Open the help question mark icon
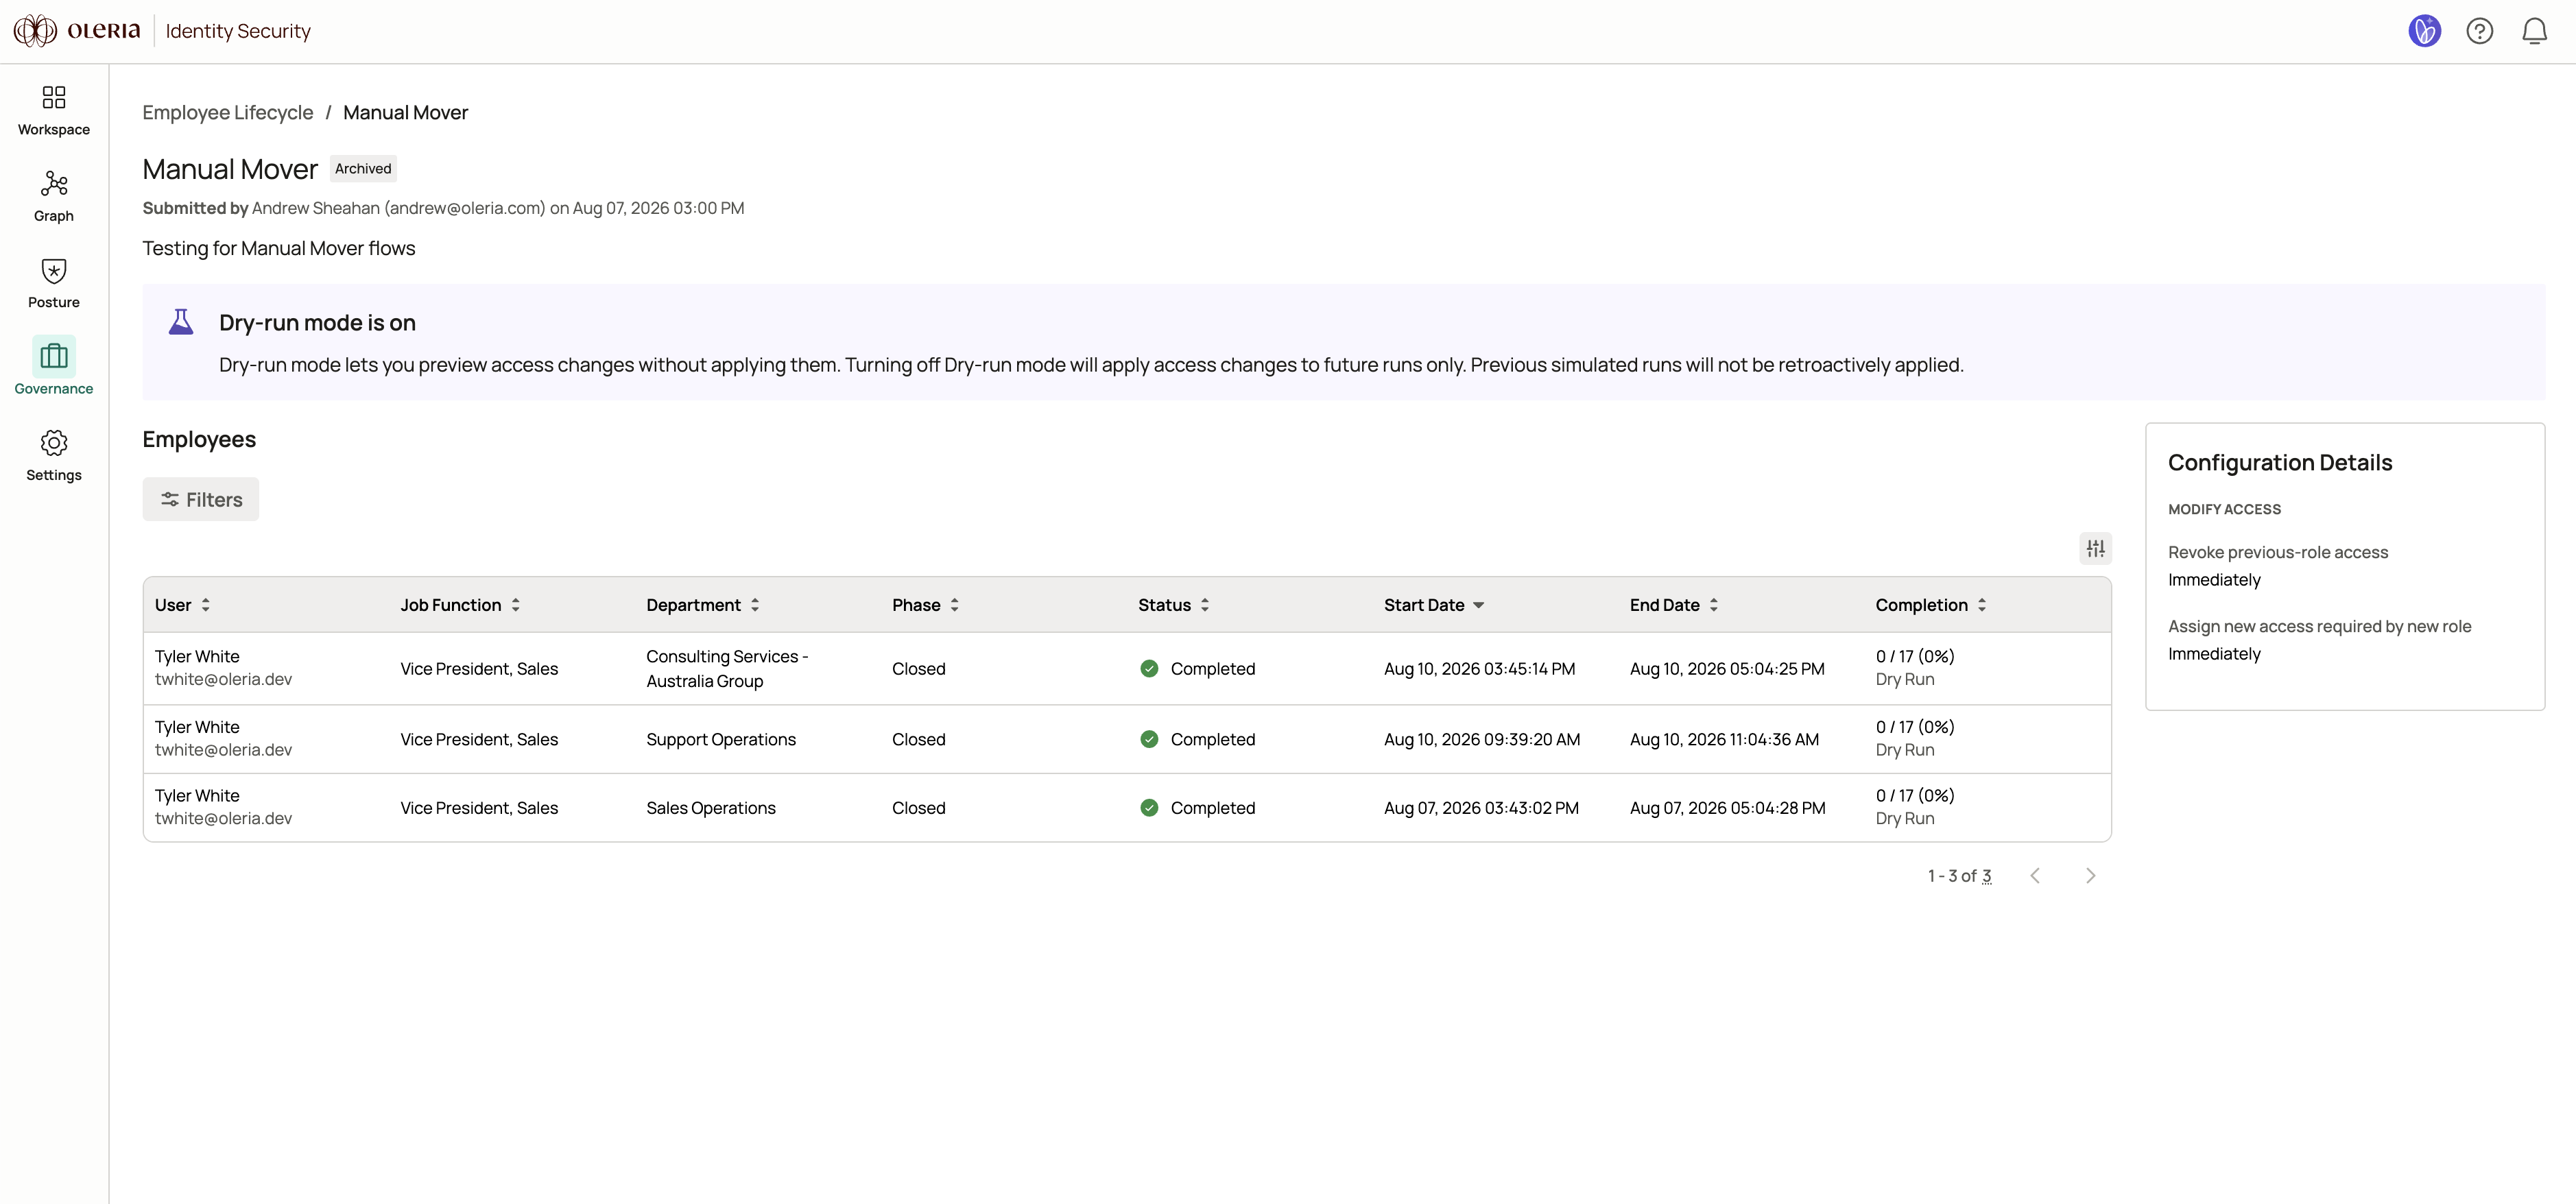 tap(2479, 31)
